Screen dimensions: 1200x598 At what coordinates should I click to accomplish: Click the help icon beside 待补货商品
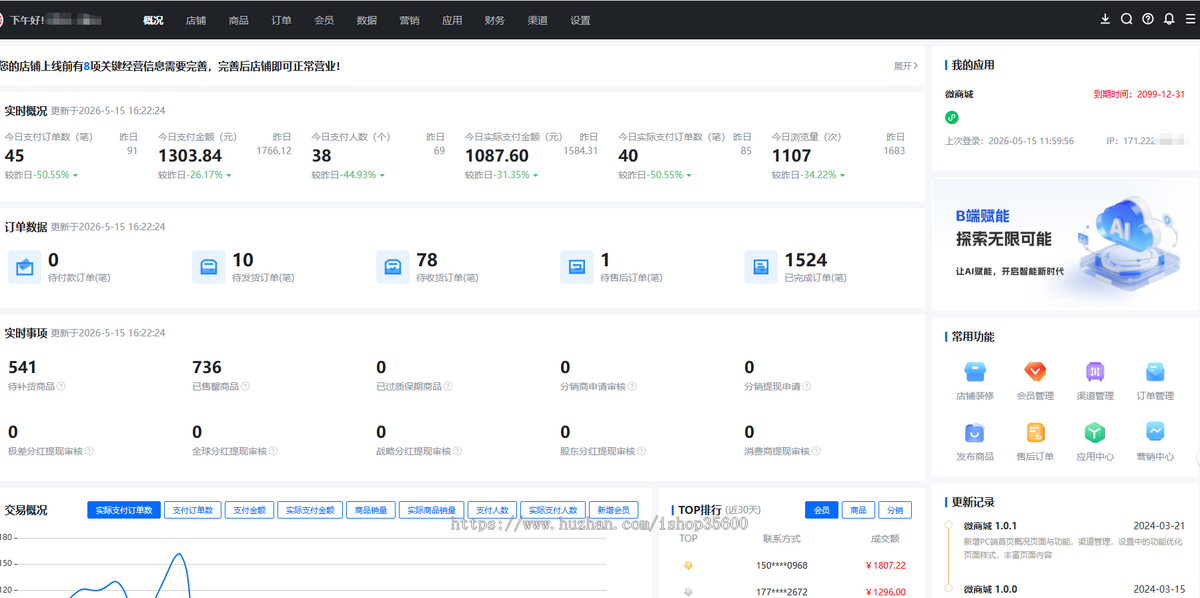point(61,386)
